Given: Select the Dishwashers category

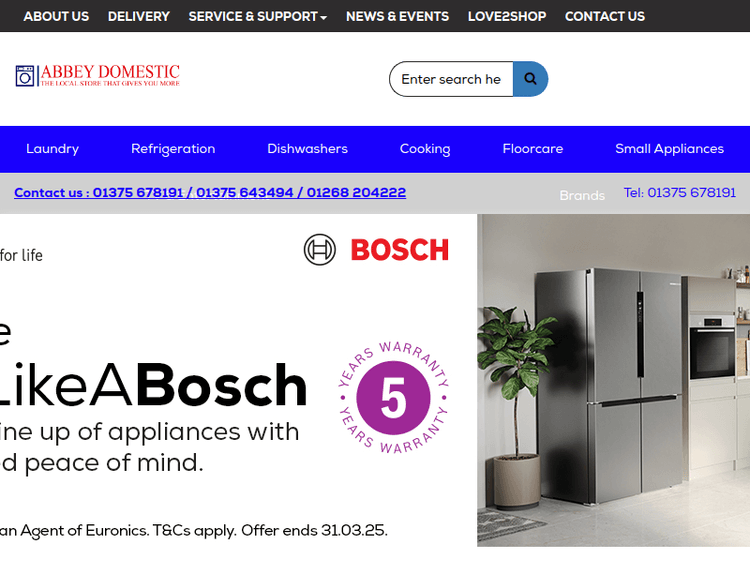Looking at the screenshot, I should tap(308, 149).
